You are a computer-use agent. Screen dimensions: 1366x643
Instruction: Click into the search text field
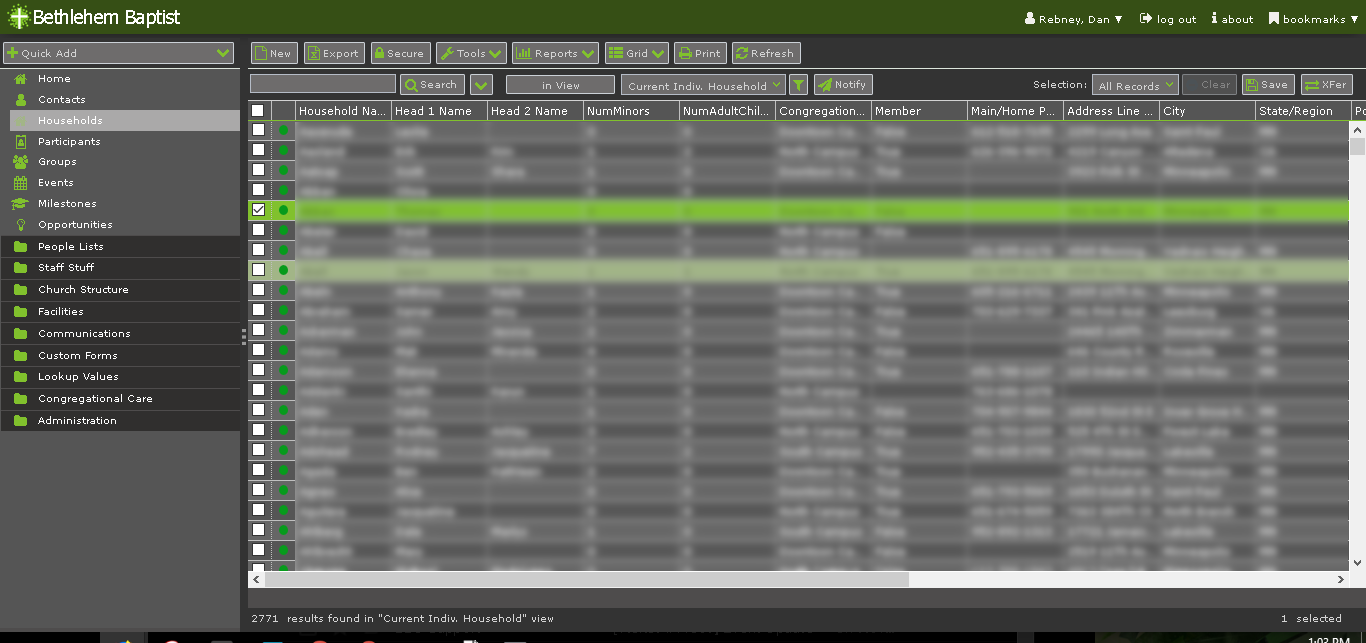point(323,84)
